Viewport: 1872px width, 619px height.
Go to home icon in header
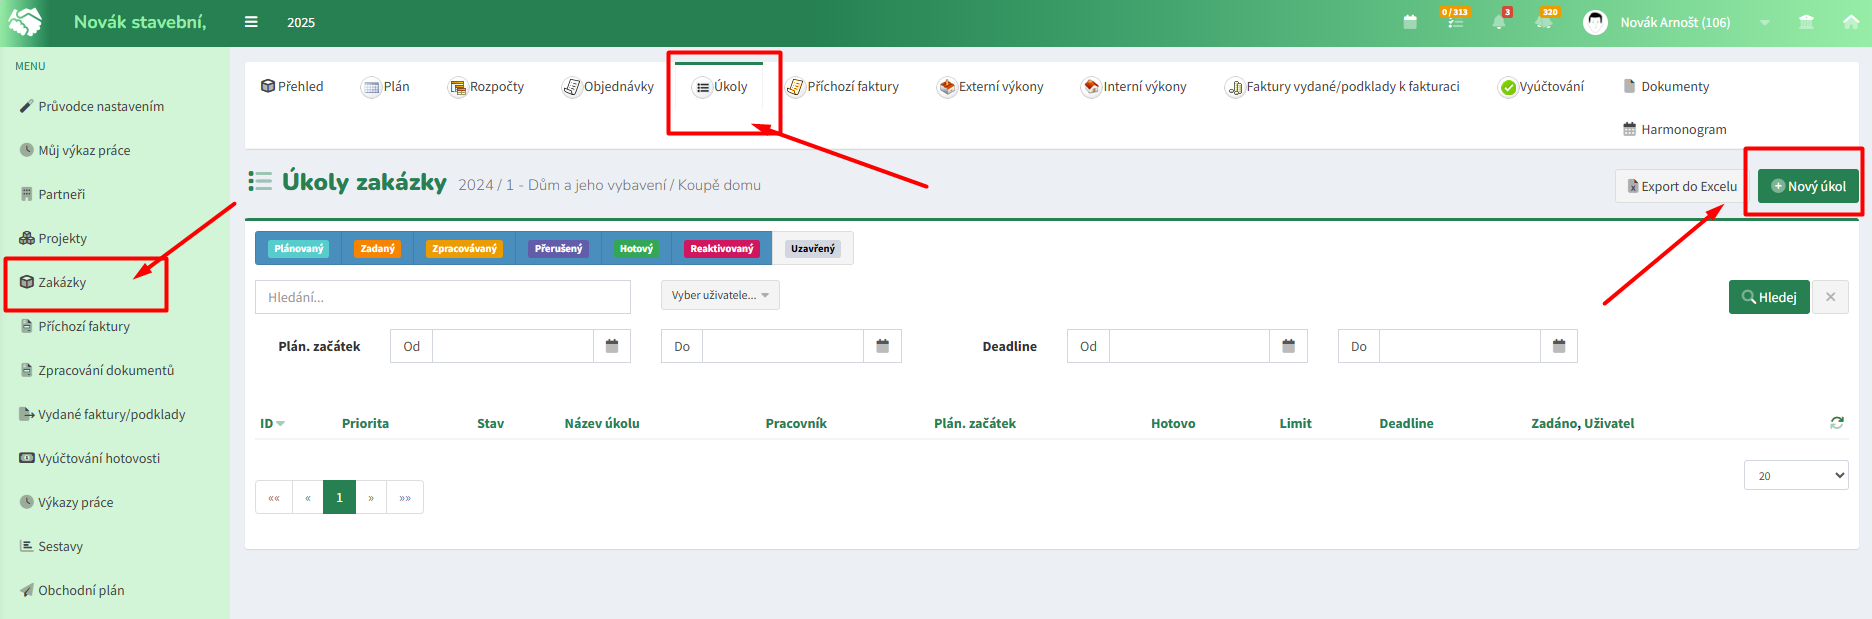(1851, 22)
